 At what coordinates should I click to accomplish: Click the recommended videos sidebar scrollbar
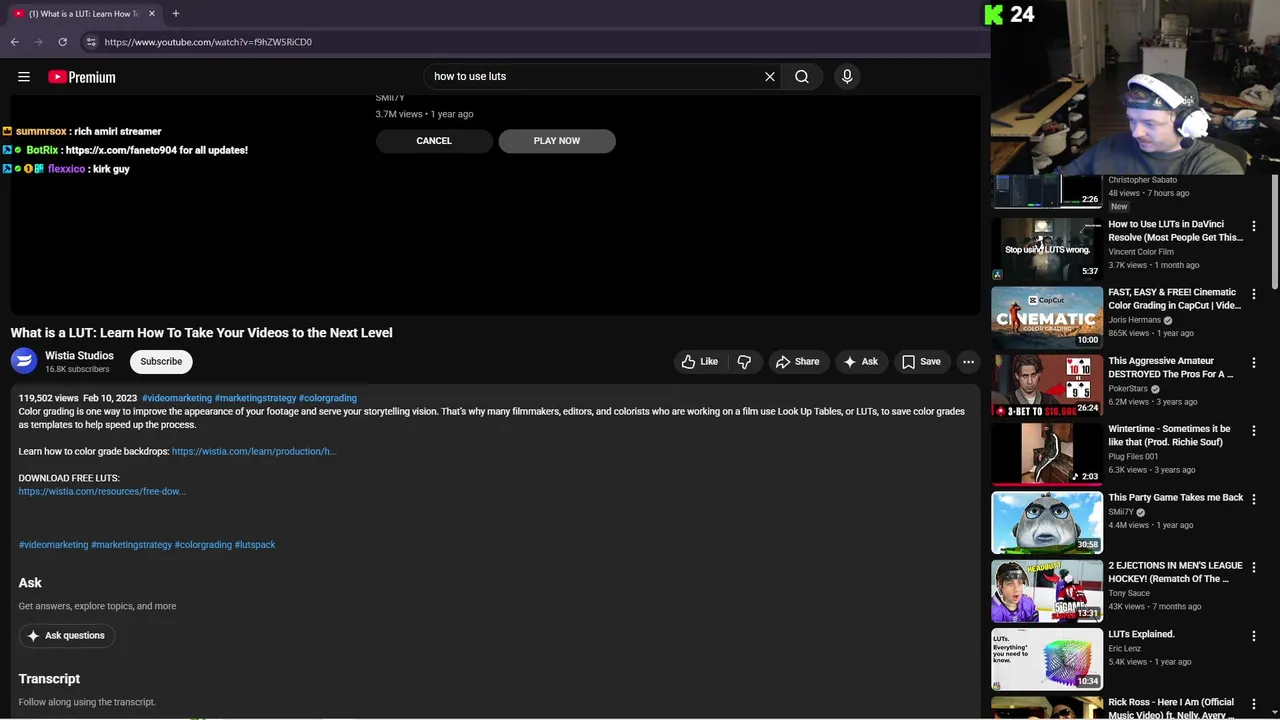[1274, 230]
